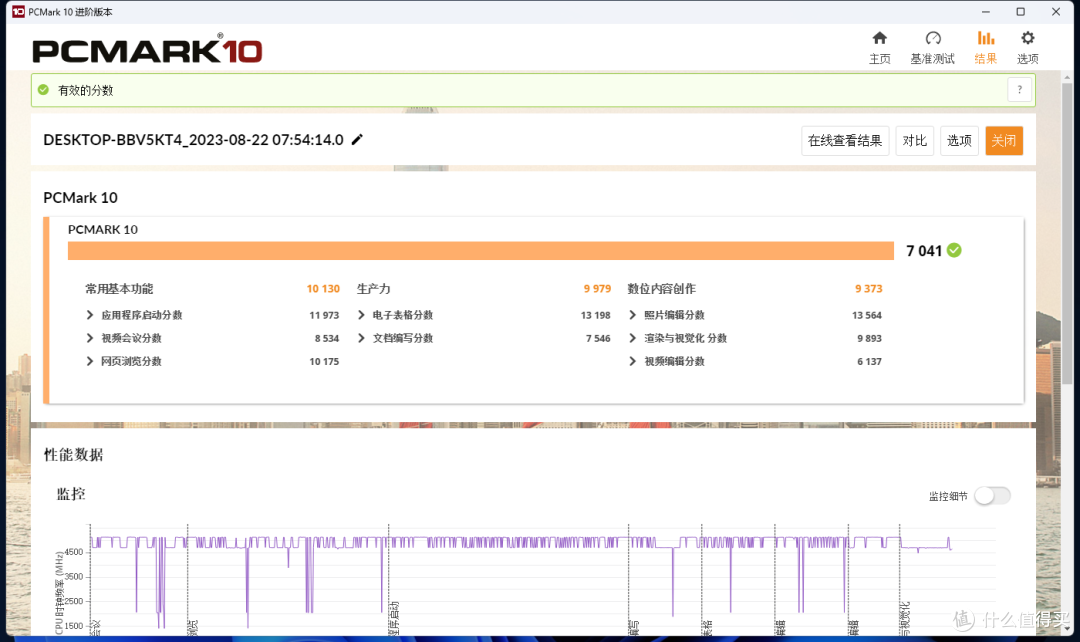The height and width of the screenshot is (642, 1080).
Task: Click the value 8 534
Action: point(326,338)
